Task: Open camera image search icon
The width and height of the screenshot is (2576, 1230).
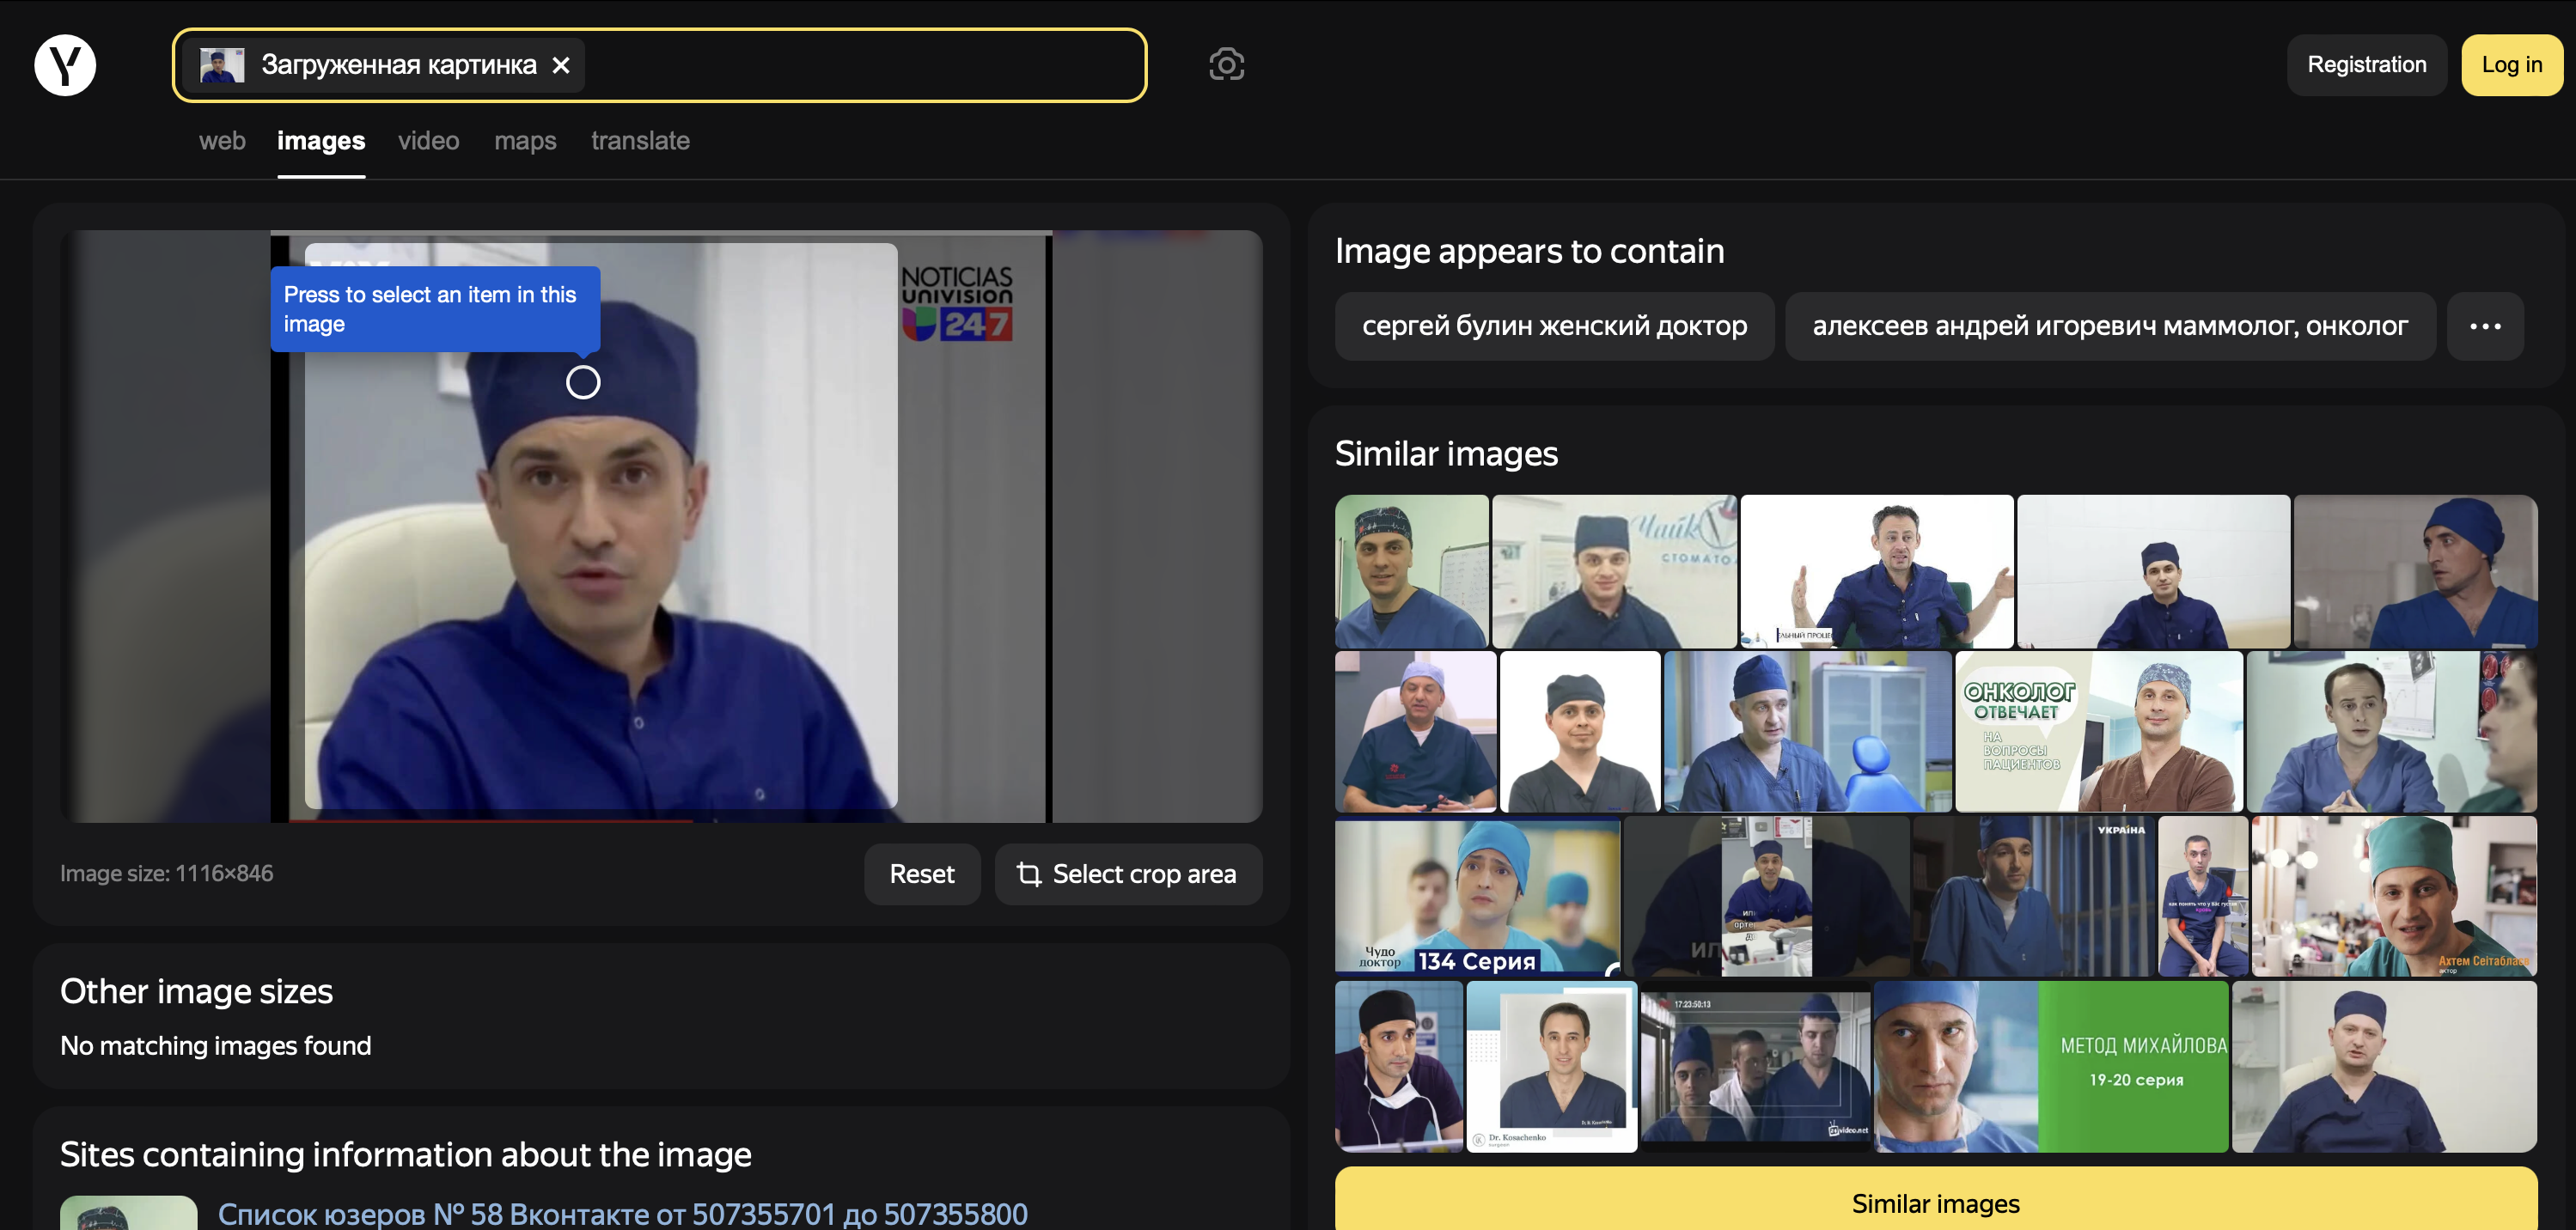Action: click(1226, 65)
